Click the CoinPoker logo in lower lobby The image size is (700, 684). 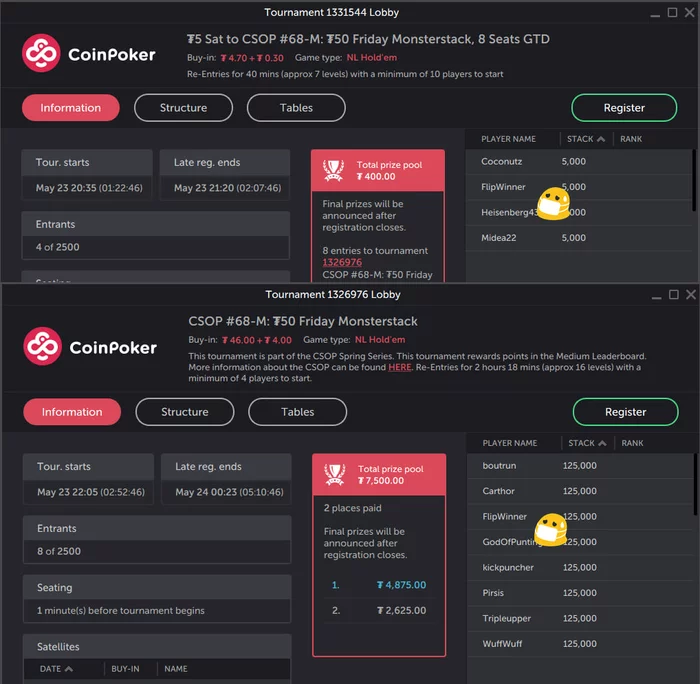point(90,346)
